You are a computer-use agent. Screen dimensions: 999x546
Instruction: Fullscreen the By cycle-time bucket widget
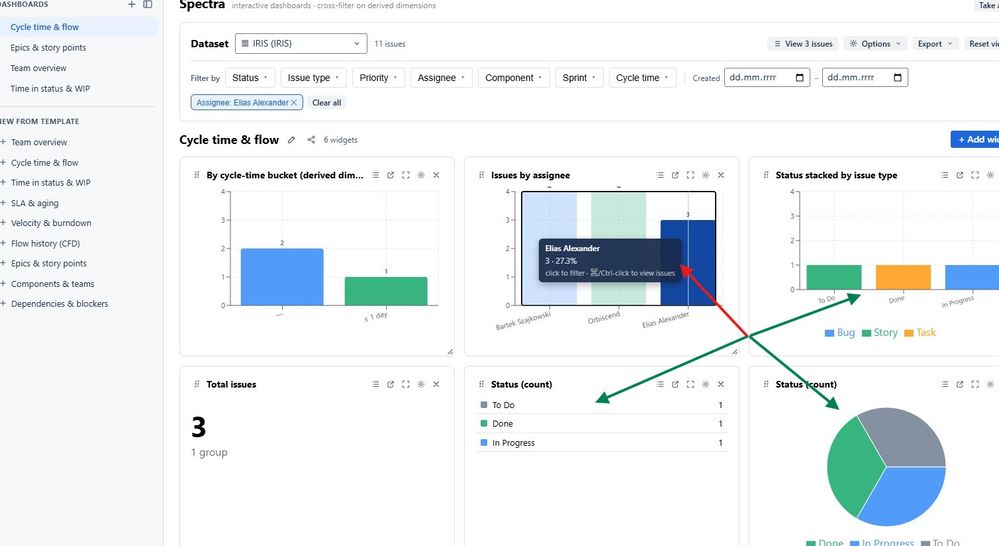406,175
